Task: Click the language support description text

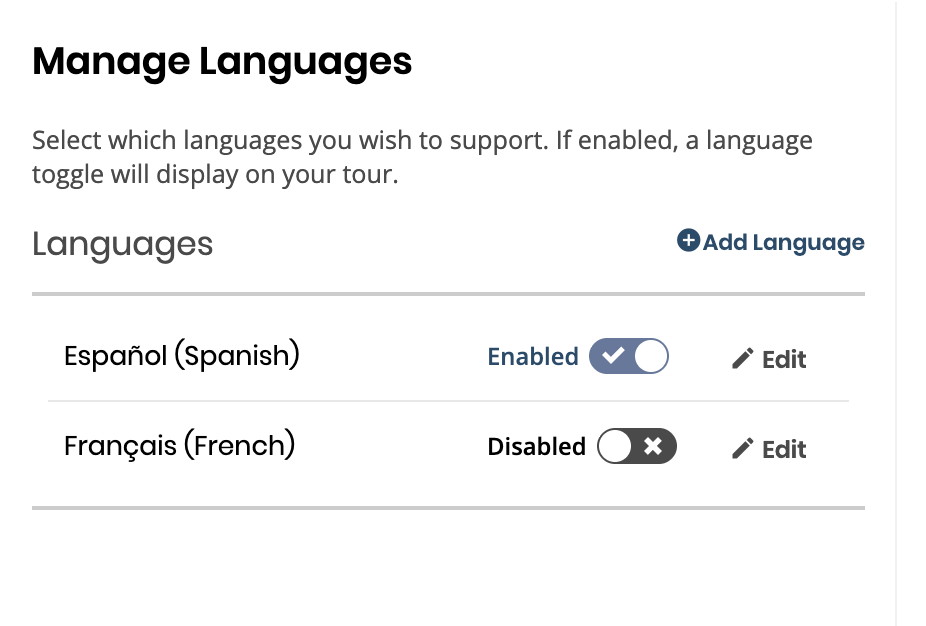Action: 421,158
